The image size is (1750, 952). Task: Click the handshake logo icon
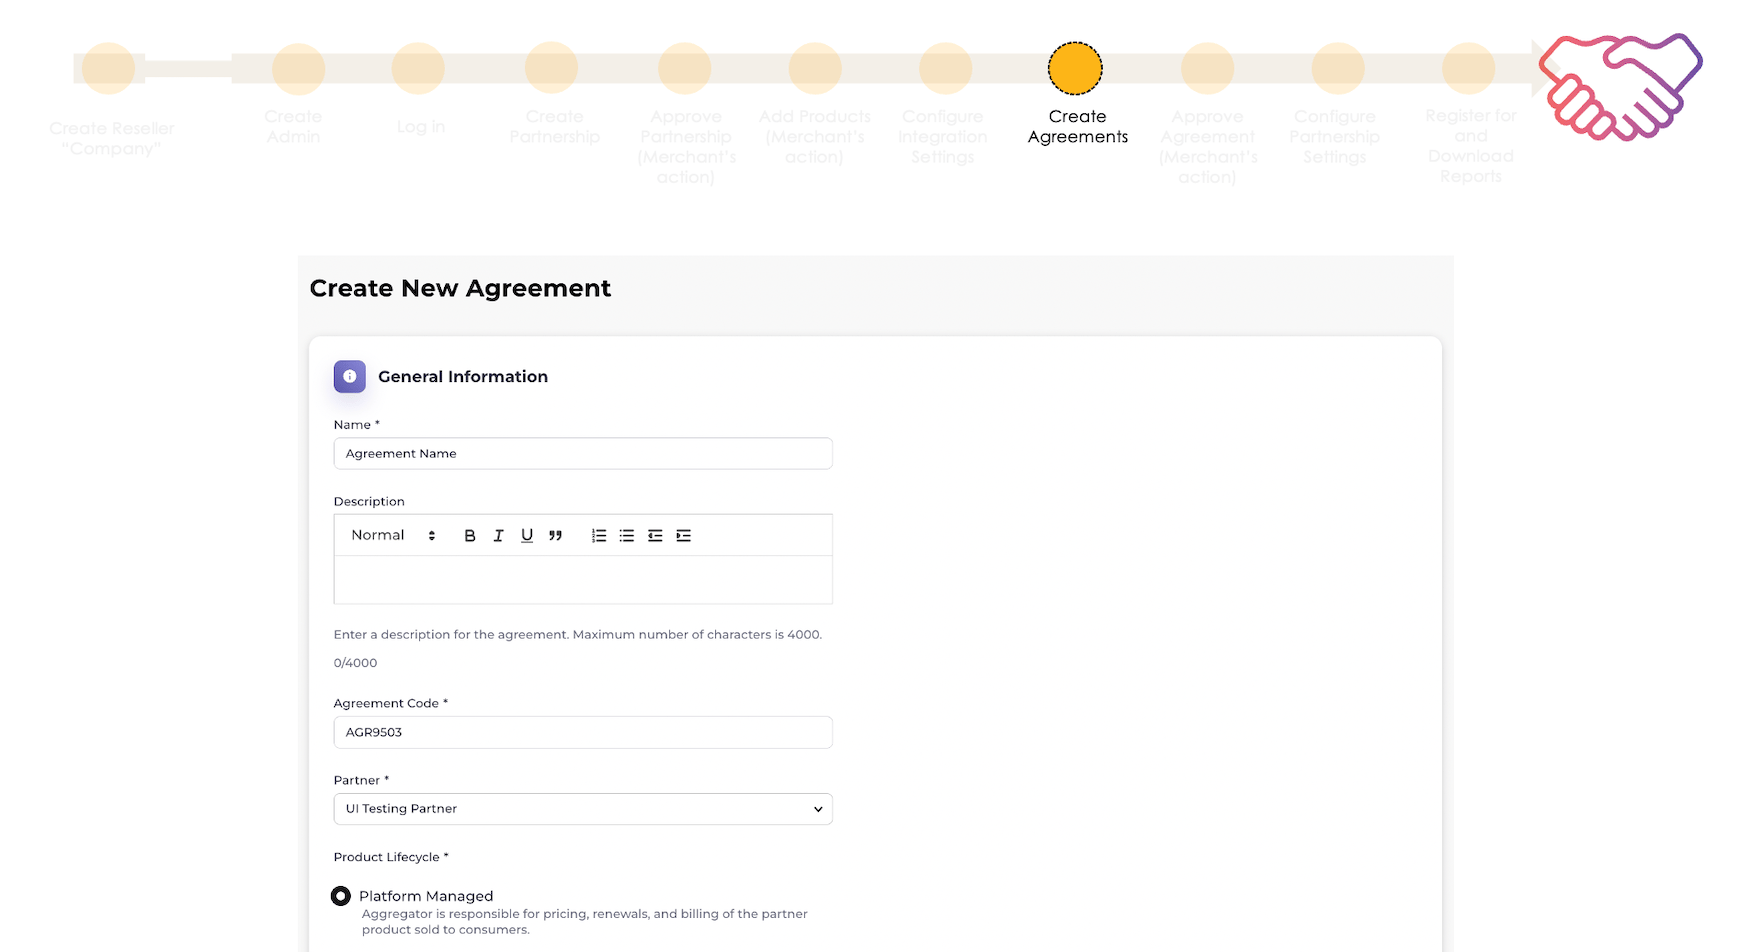[1621, 87]
